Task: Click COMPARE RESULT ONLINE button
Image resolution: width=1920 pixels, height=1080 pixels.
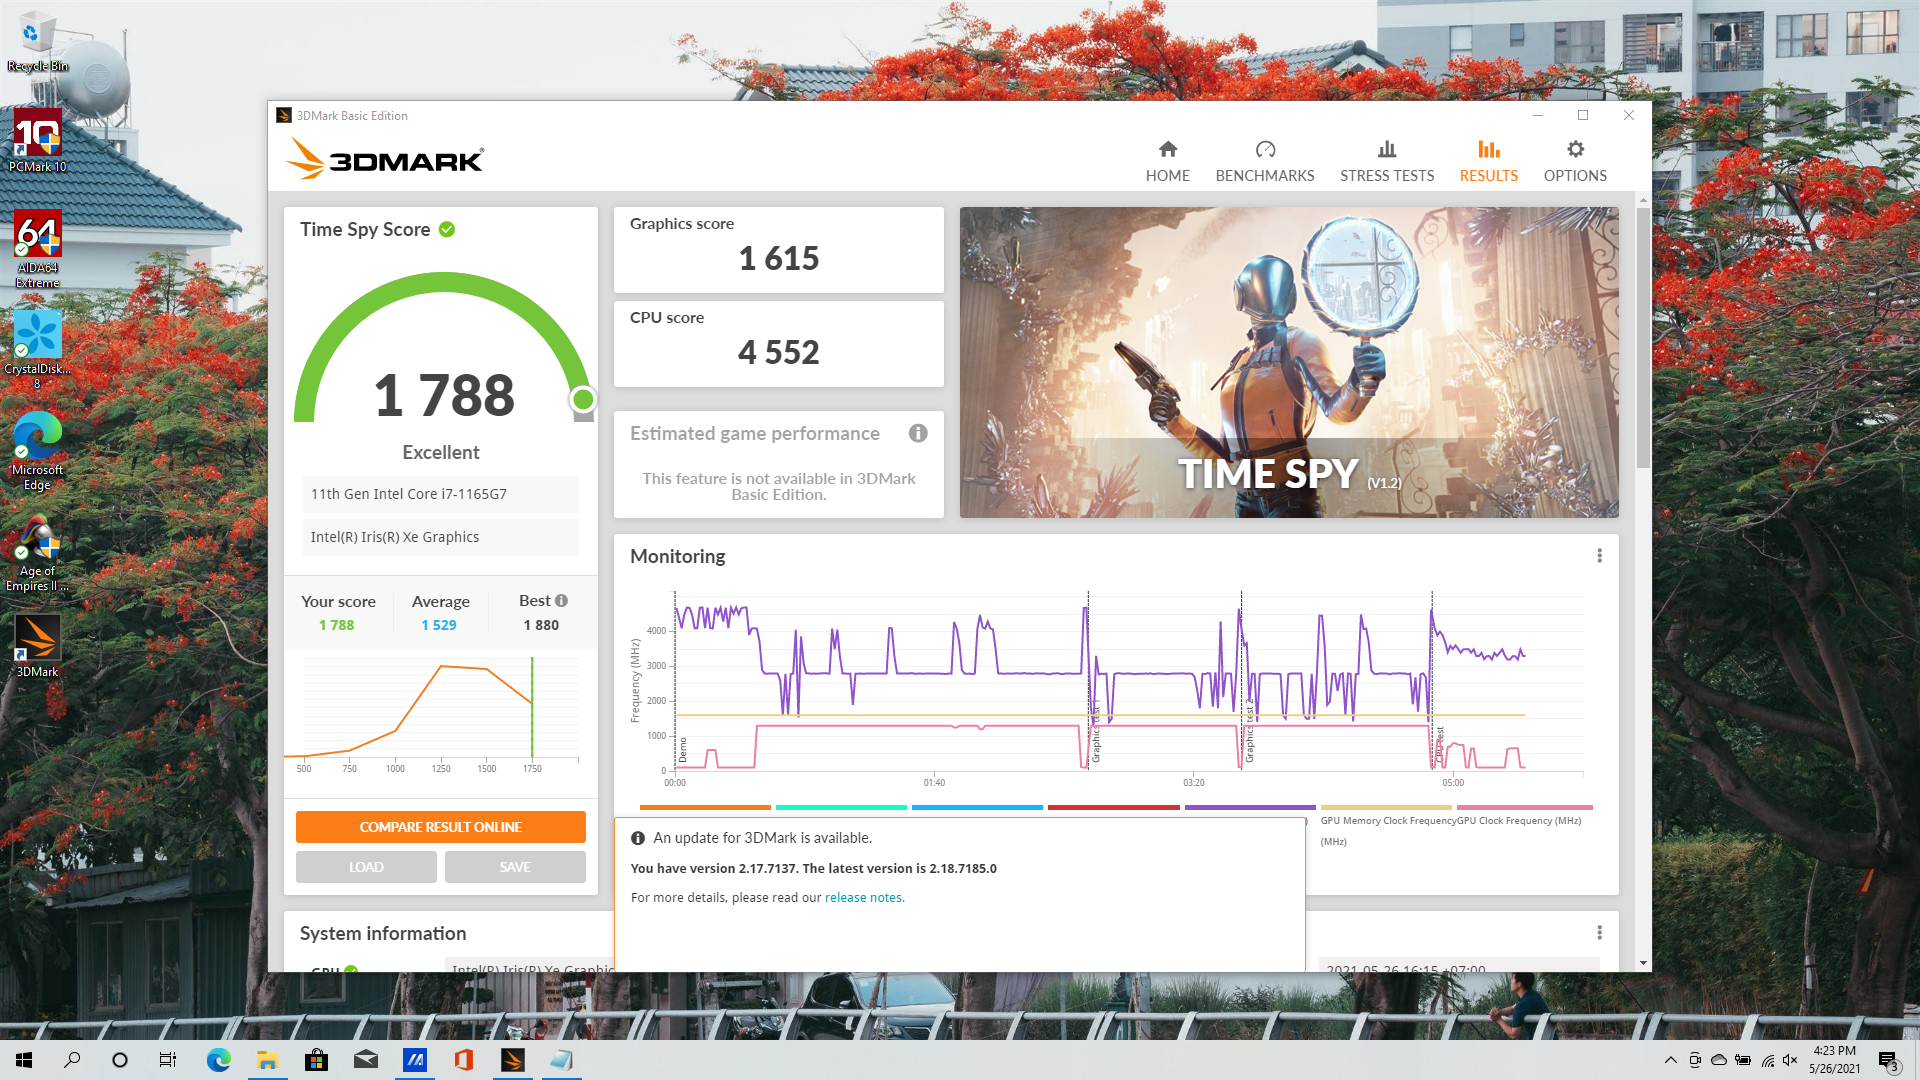Action: coord(441,827)
